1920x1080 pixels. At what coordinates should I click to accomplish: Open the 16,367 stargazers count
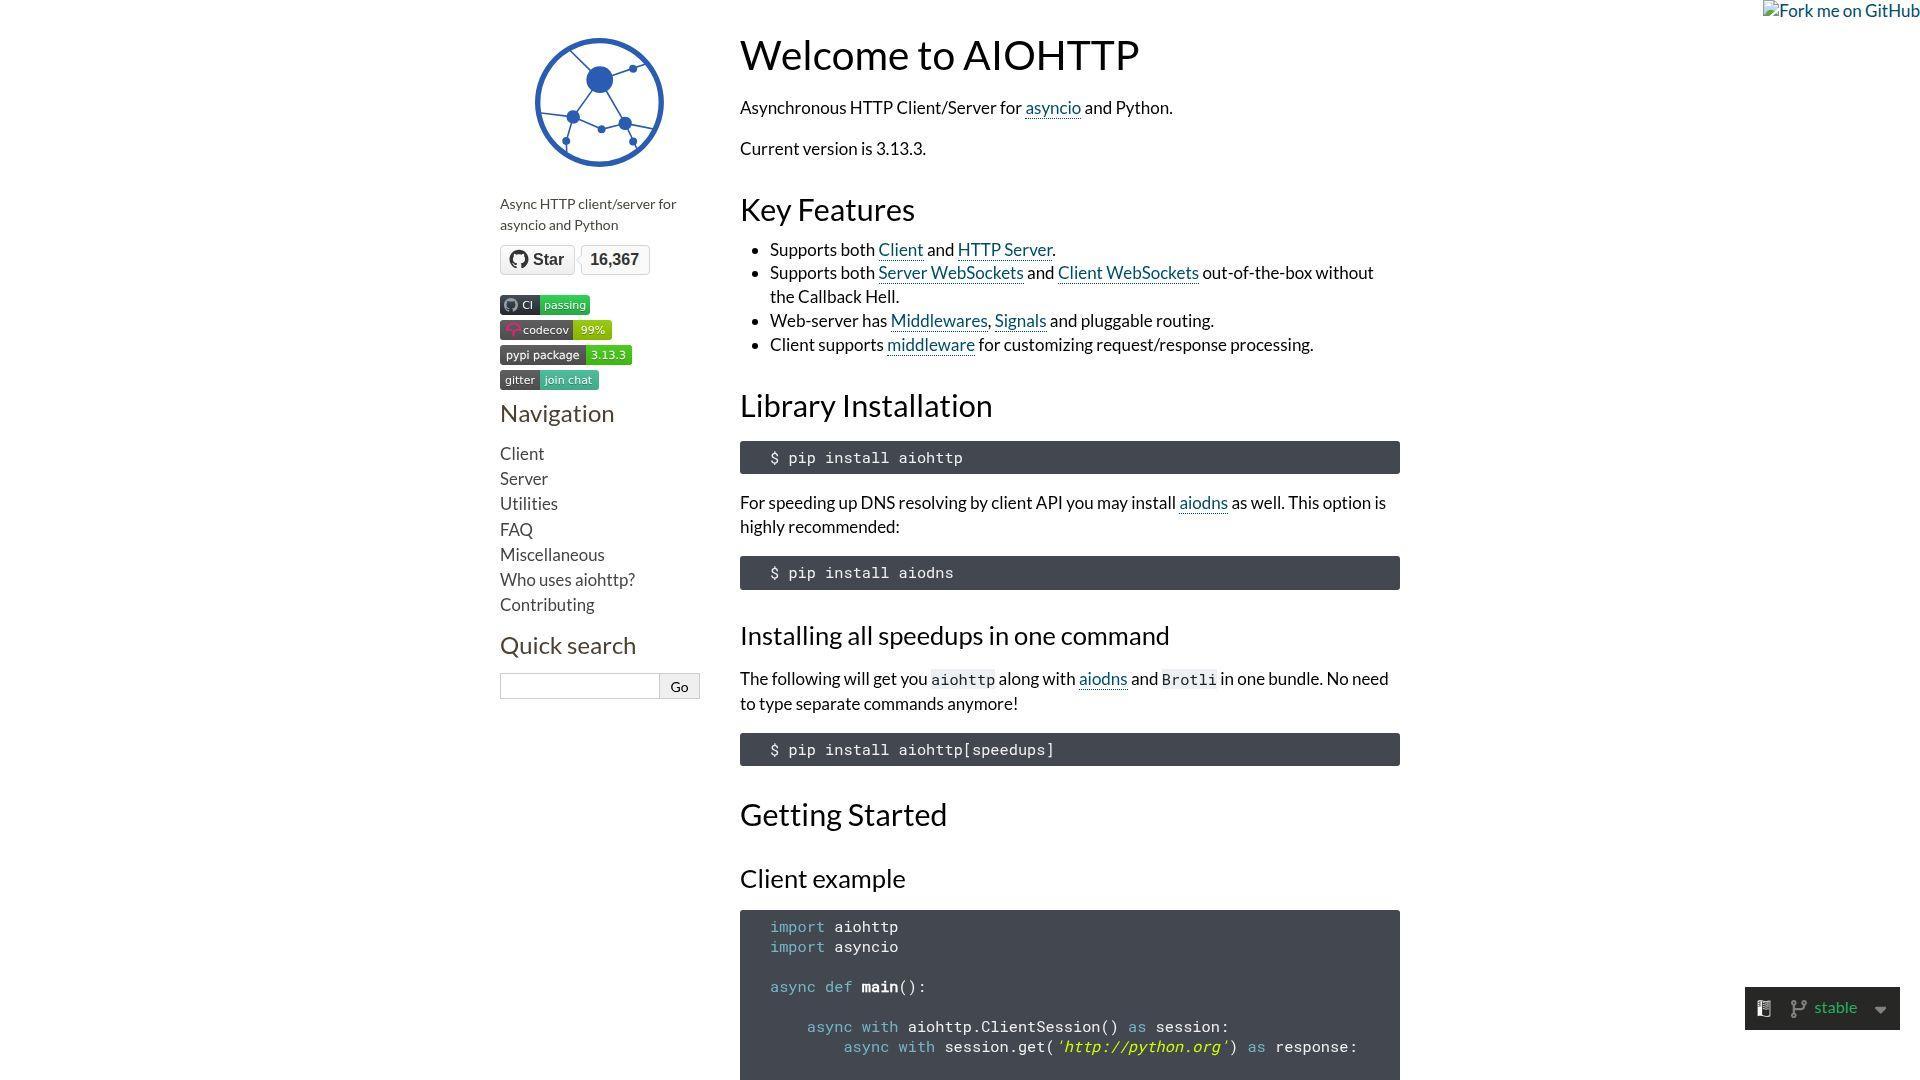(x=614, y=260)
